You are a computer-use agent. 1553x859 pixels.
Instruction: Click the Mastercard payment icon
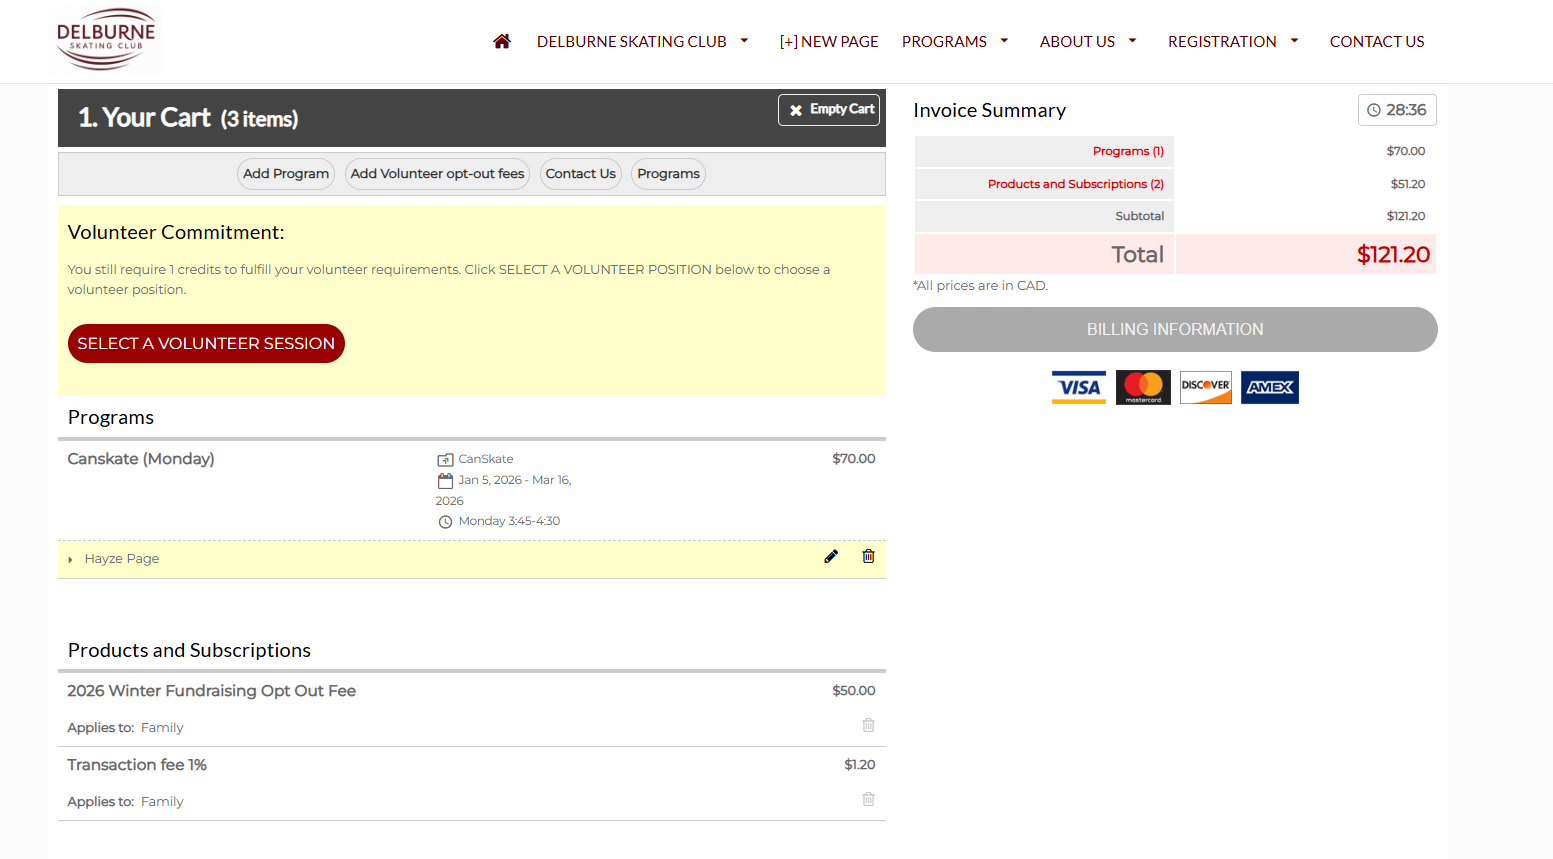coord(1143,387)
